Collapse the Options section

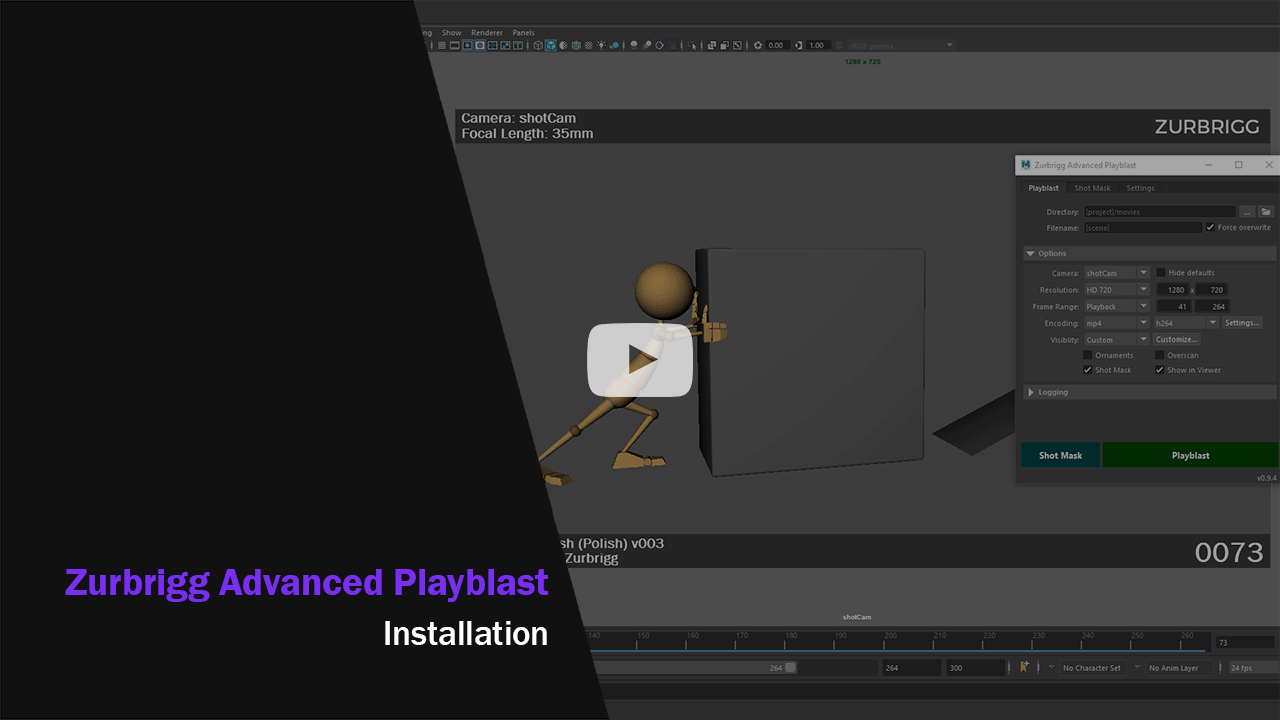point(1031,253)
